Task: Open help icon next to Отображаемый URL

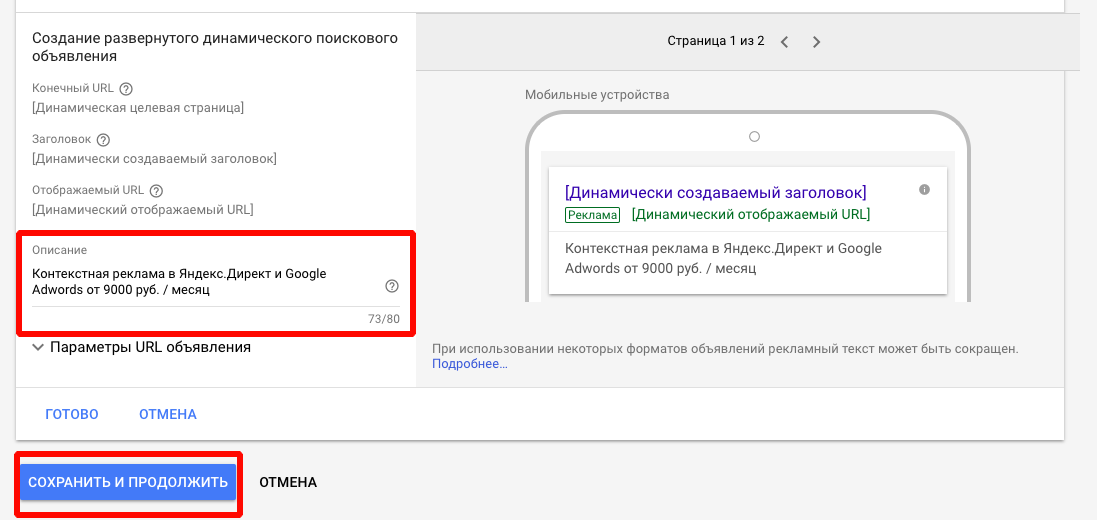Action: [156, 190]
